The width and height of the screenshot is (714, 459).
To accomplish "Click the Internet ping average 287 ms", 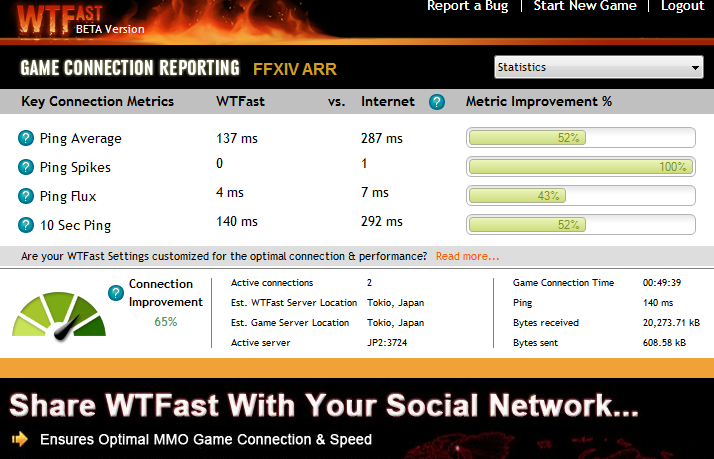I will (382, 138).
